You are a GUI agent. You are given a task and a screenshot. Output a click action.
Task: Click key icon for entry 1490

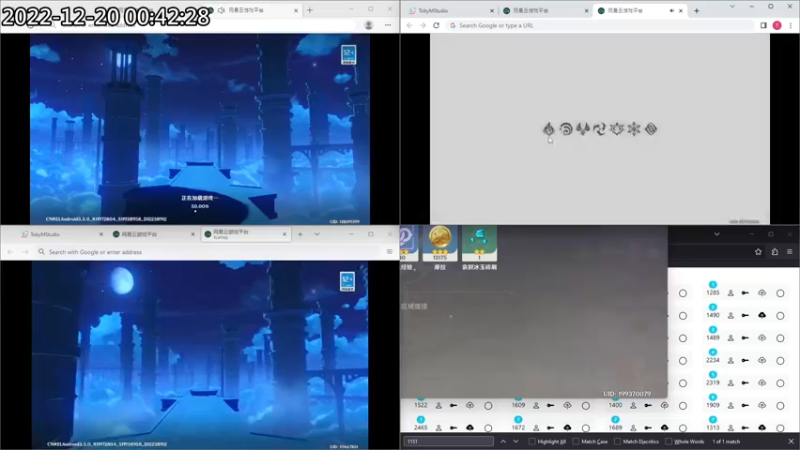[x=745, y=315]
